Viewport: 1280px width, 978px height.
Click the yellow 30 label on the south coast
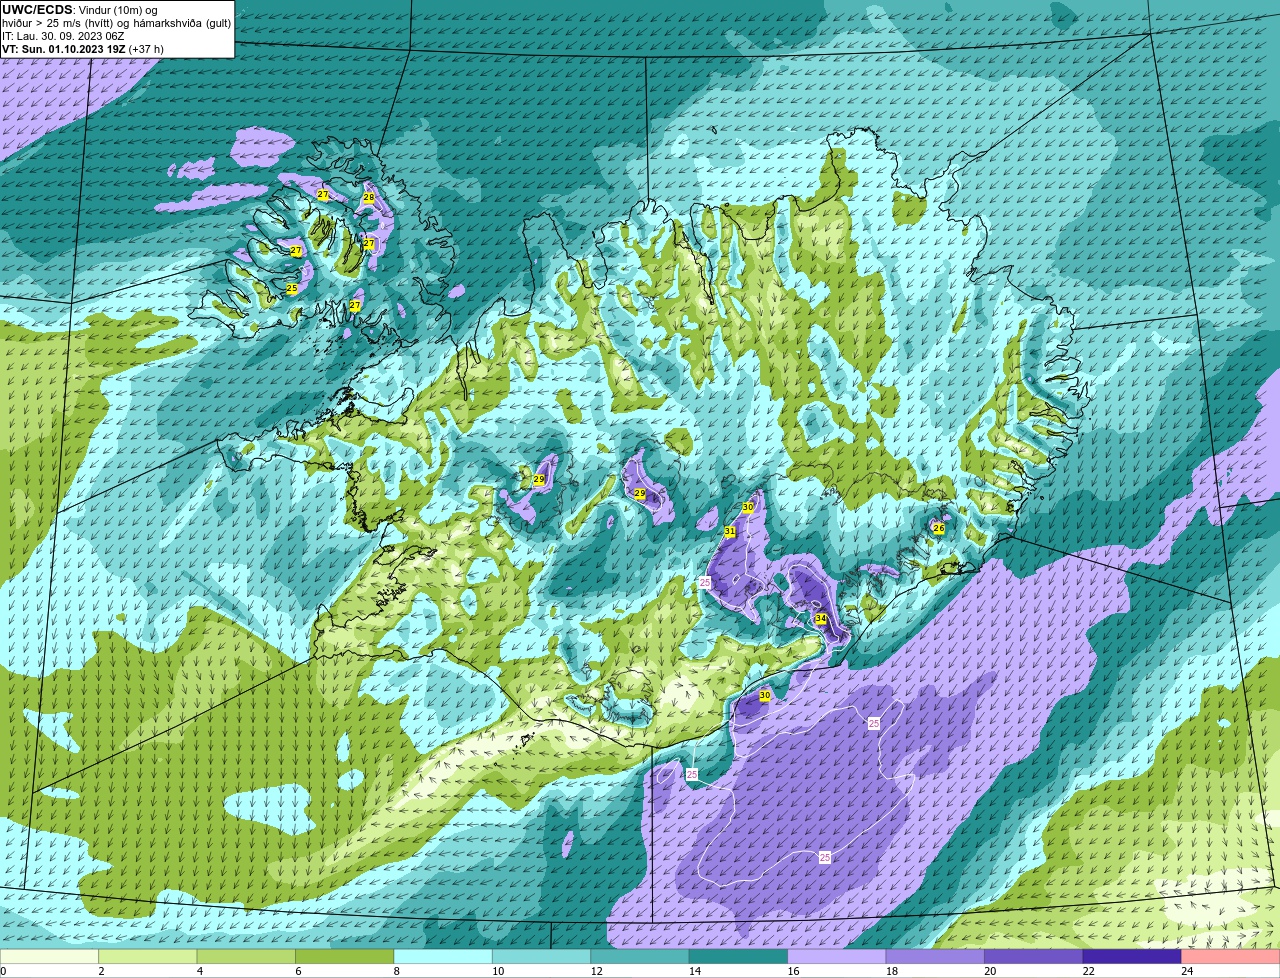point(765,695)
